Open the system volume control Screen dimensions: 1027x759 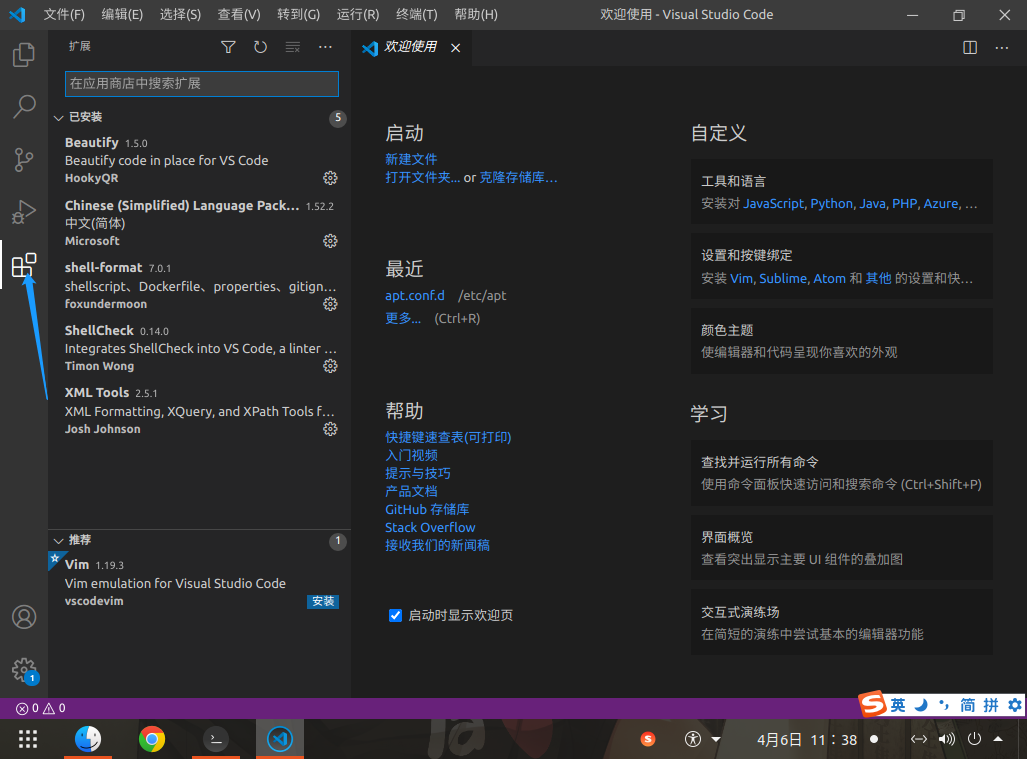coord(946,739)
